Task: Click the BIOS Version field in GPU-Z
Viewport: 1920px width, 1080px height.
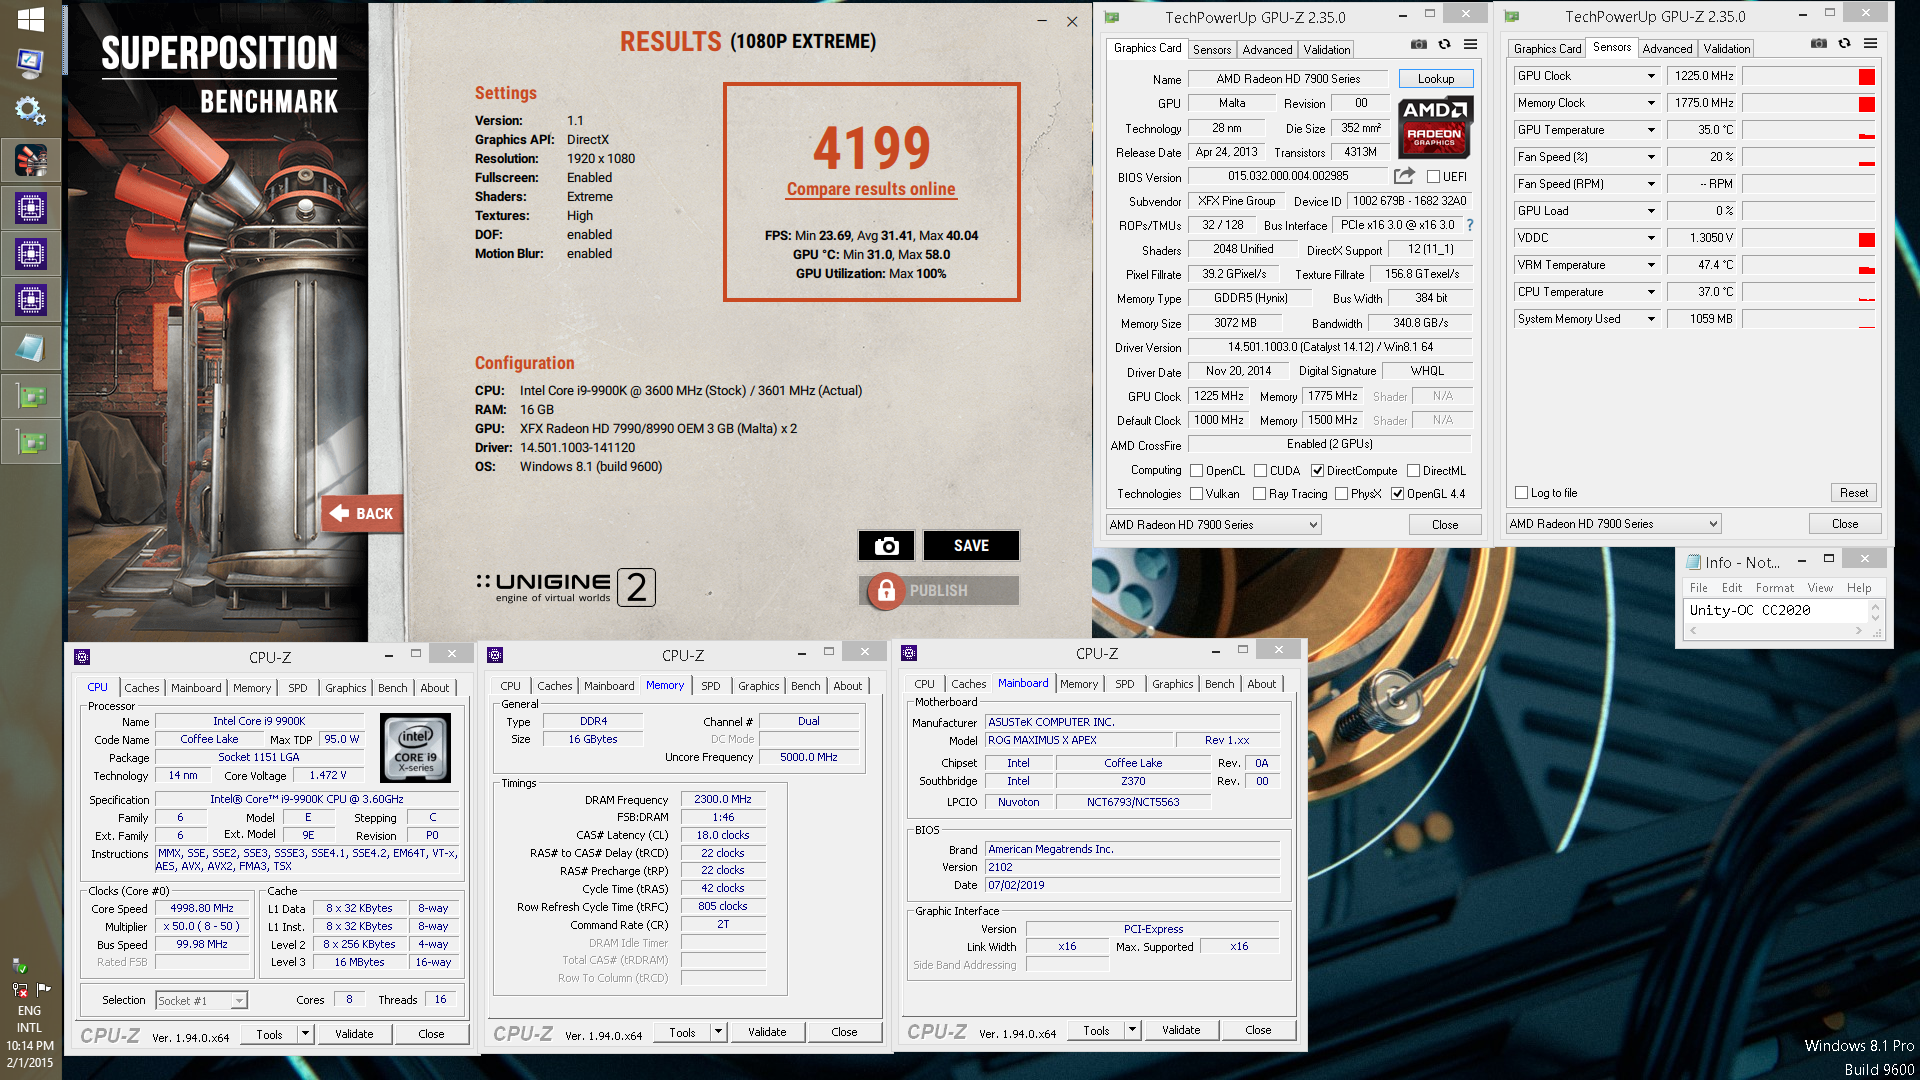Action: coord(1288,176)
